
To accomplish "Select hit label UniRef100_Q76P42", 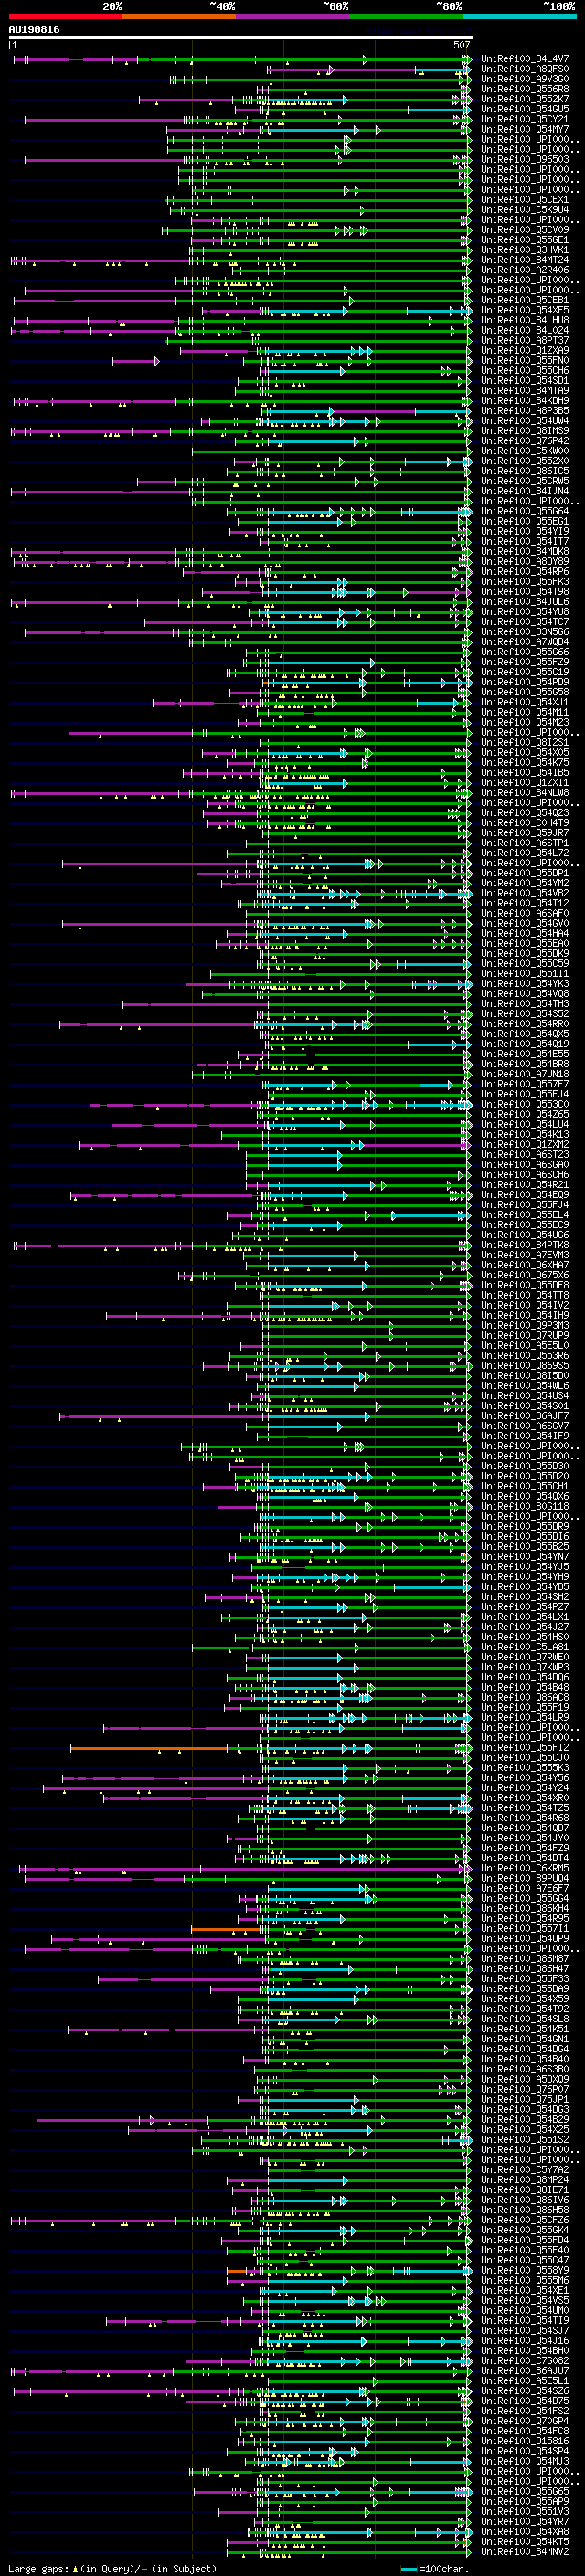I will [525, 441].
